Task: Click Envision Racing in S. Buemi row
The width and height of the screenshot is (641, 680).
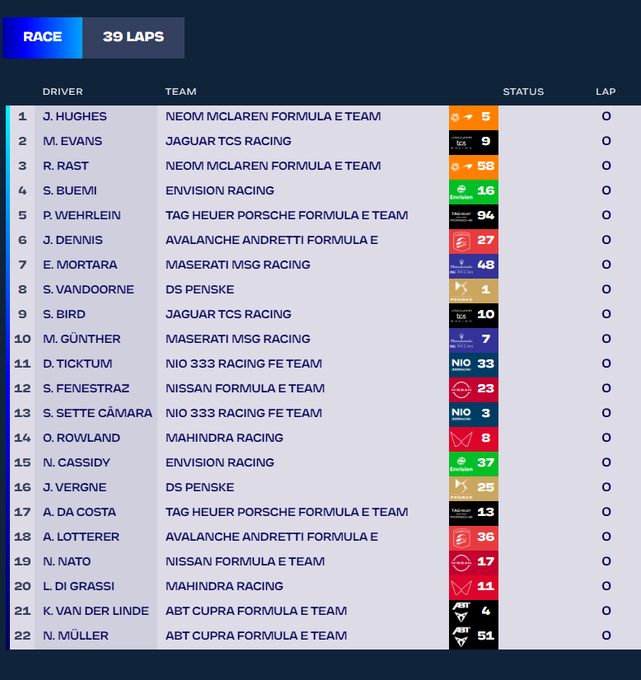Action: coord(219,190)
